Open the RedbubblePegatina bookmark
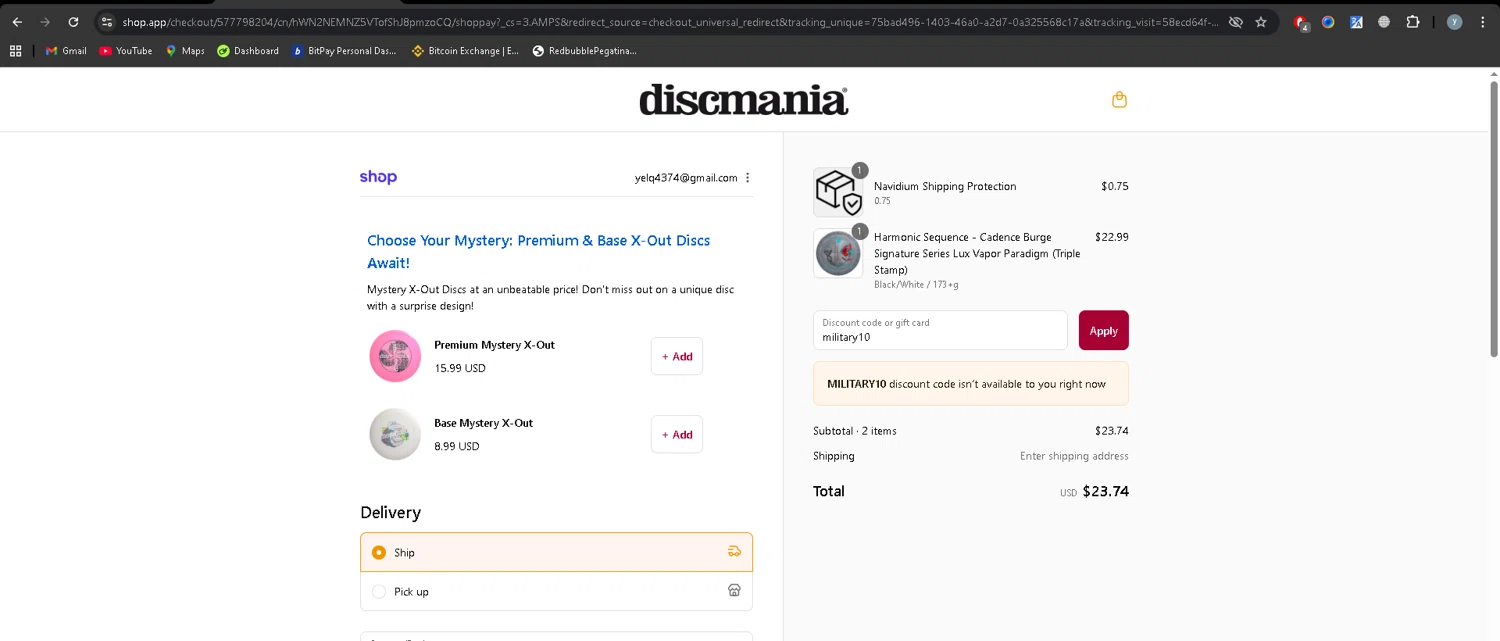 [584, 51]
